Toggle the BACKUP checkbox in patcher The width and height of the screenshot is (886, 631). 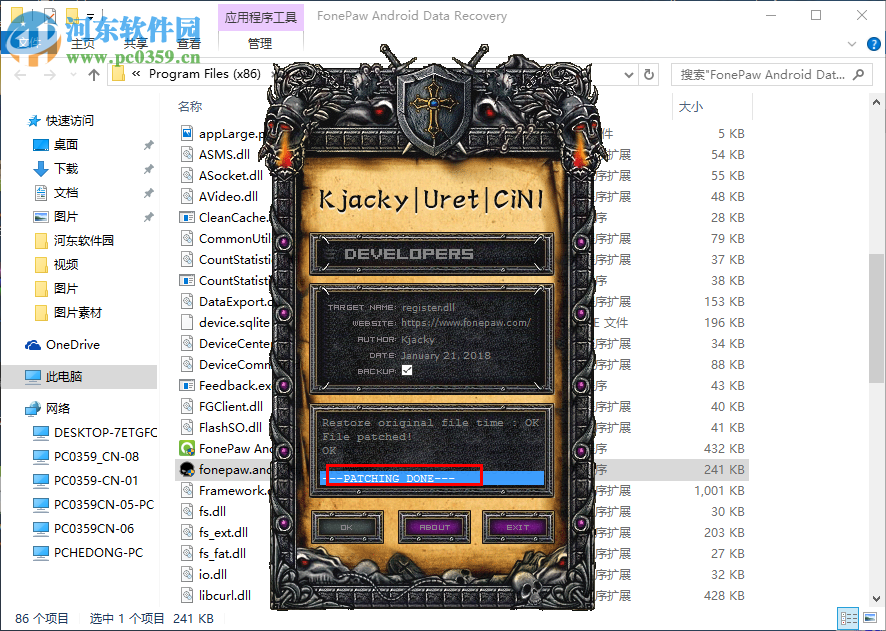406,371
